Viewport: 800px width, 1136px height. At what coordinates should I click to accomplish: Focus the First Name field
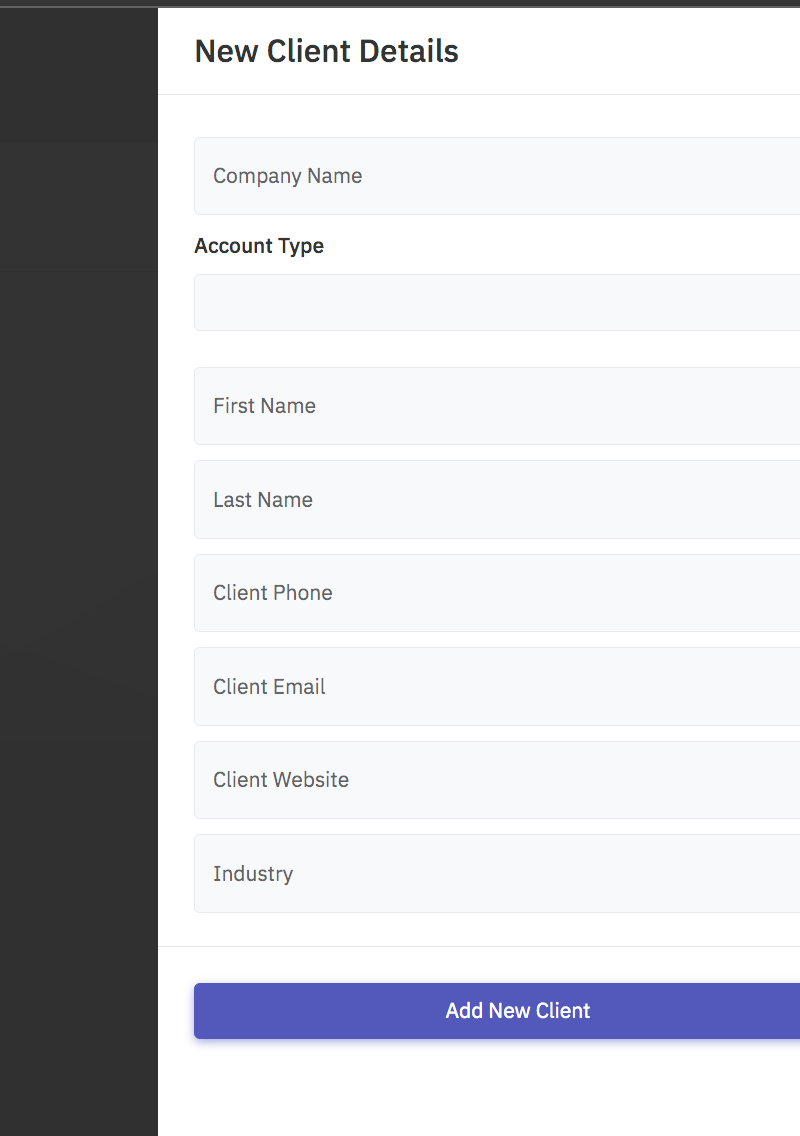pyautogui.click(x=497, y=406)
